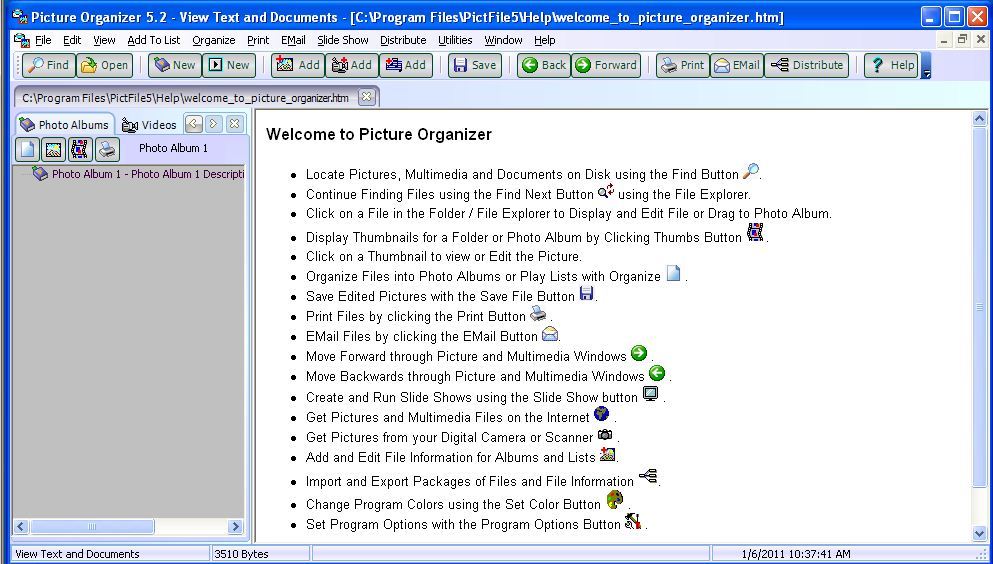Create a new photo album with book-icon New
This screenshot has height=564, width=993.
click(x=175, y=65)
